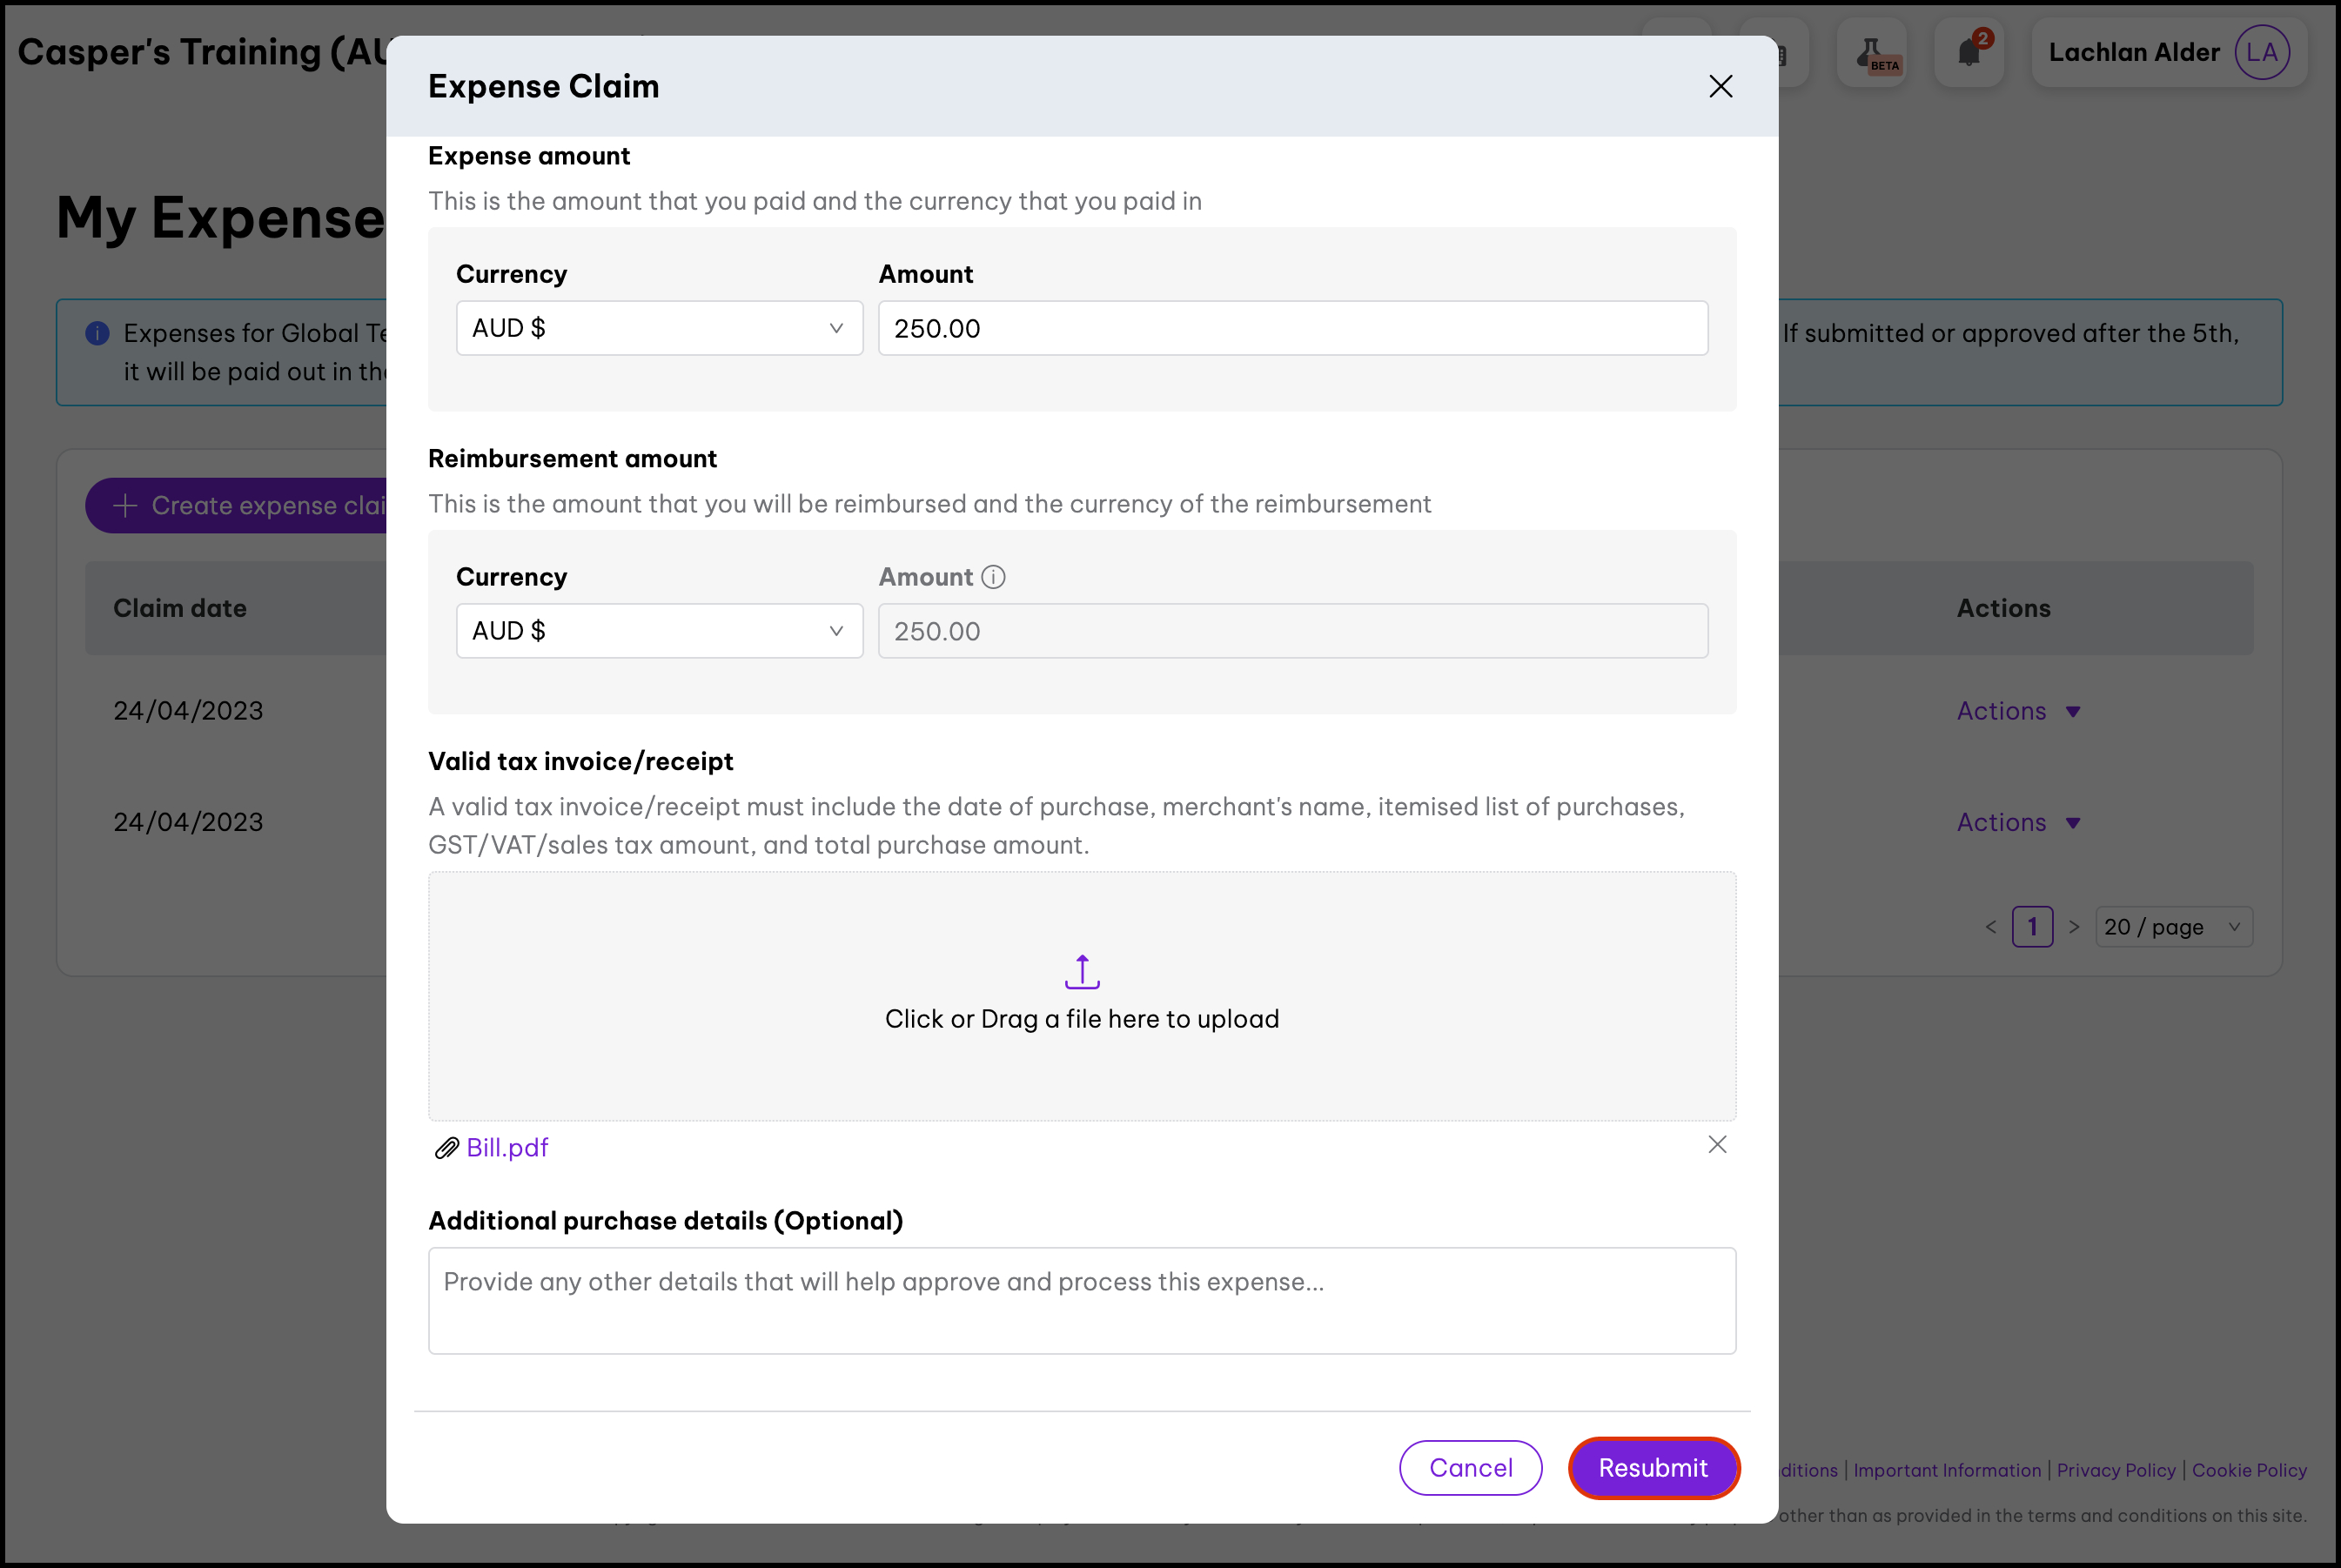Click the additional purchase details textbox
2341x1568 pixels.
tap(1082, 1300)
